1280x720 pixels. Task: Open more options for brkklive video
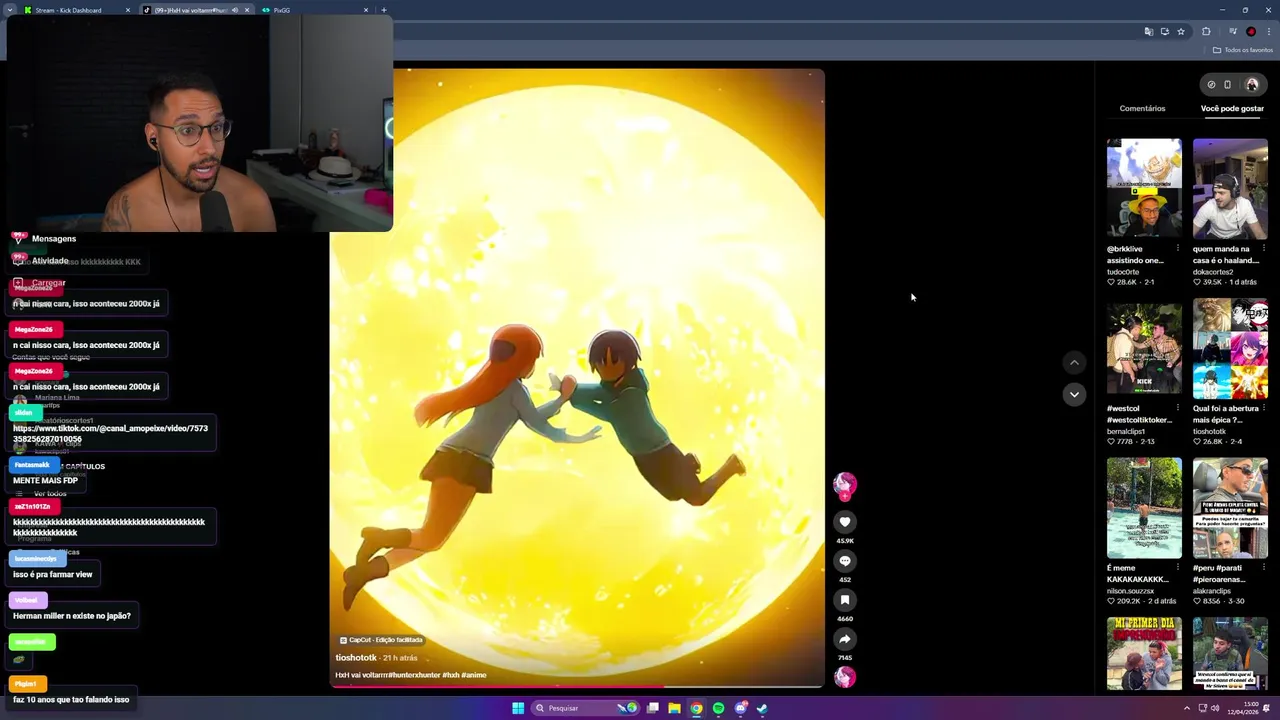[1177, 249]
